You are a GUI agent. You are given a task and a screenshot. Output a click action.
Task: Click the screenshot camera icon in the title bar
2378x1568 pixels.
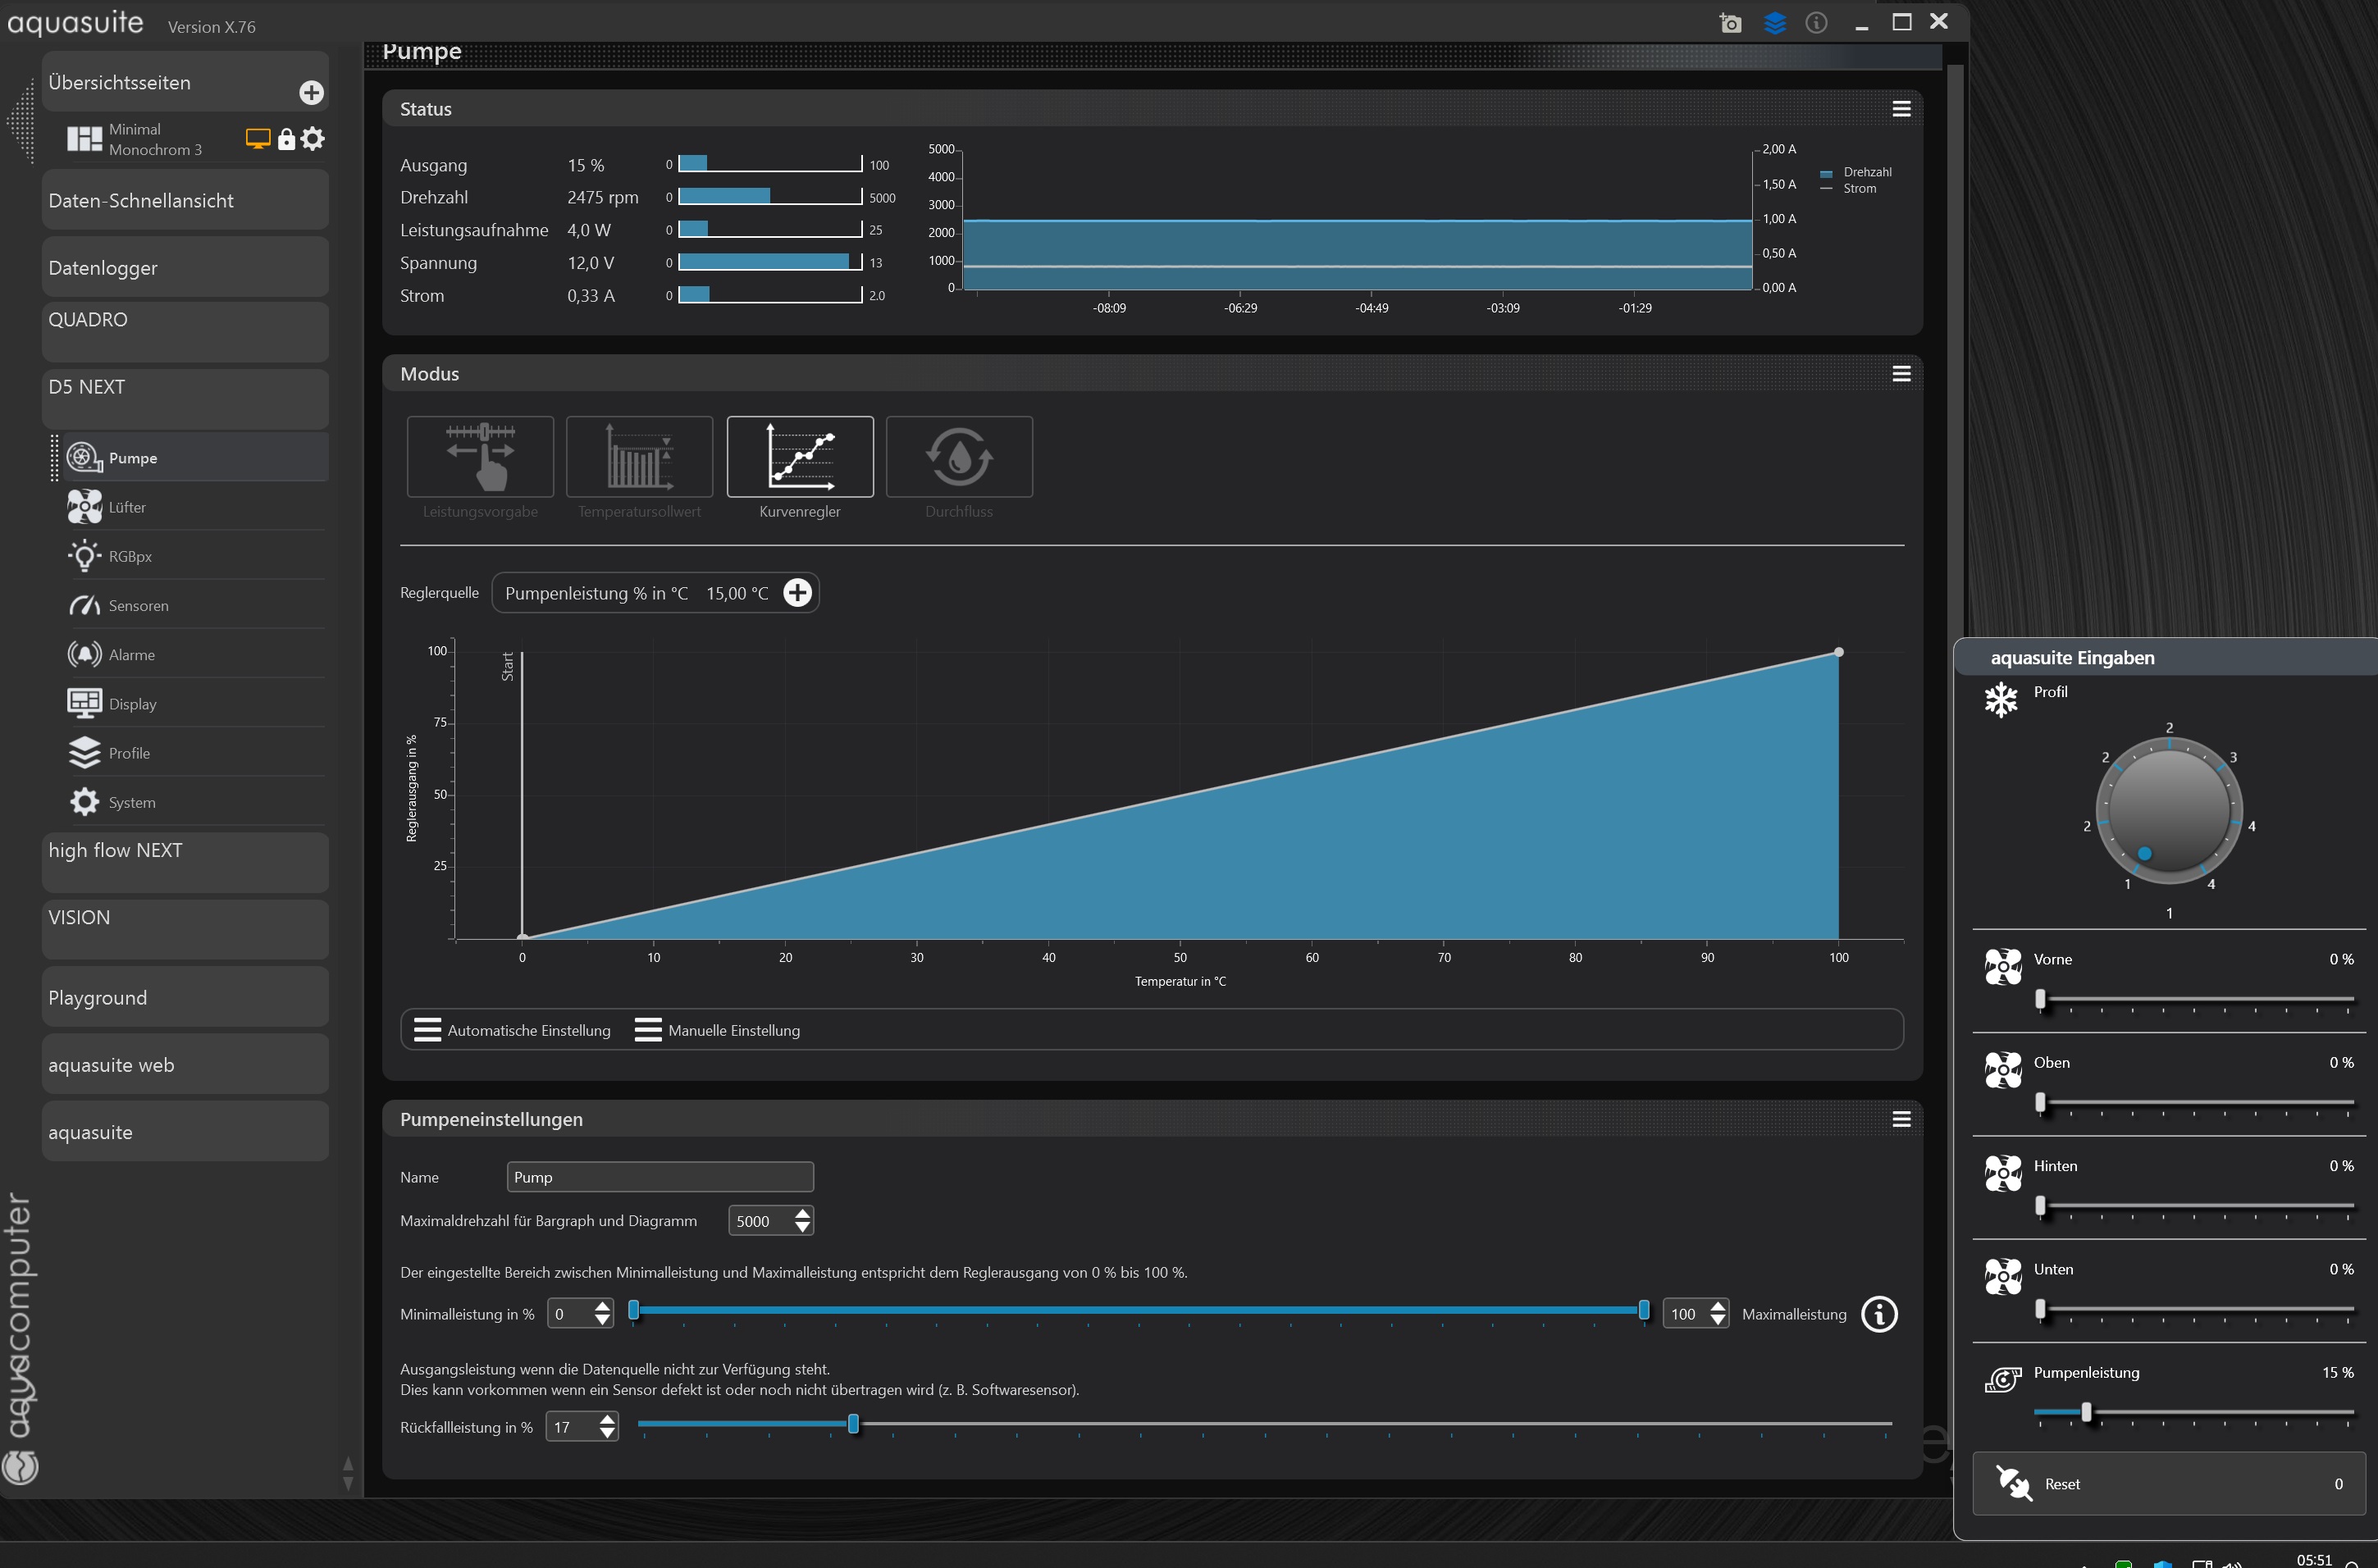[x=1730, y=23]
